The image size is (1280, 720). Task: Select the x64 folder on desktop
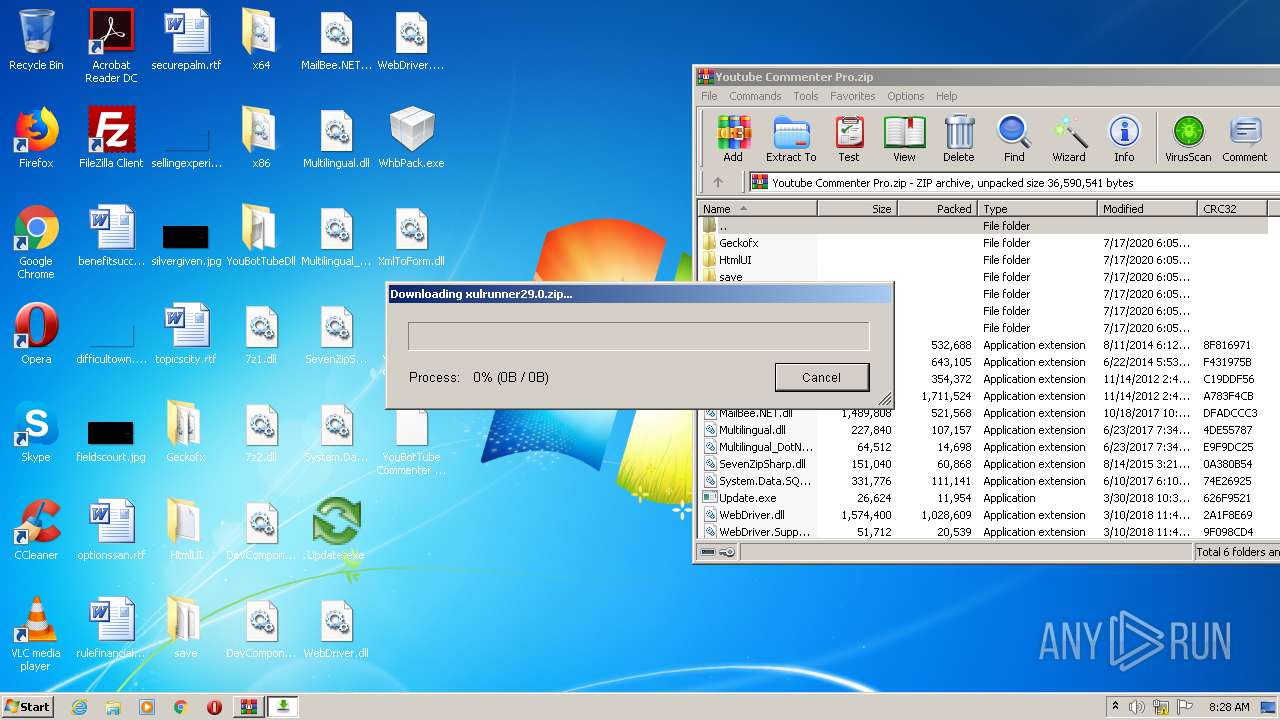pyautogui.click(x=261, y=40)
